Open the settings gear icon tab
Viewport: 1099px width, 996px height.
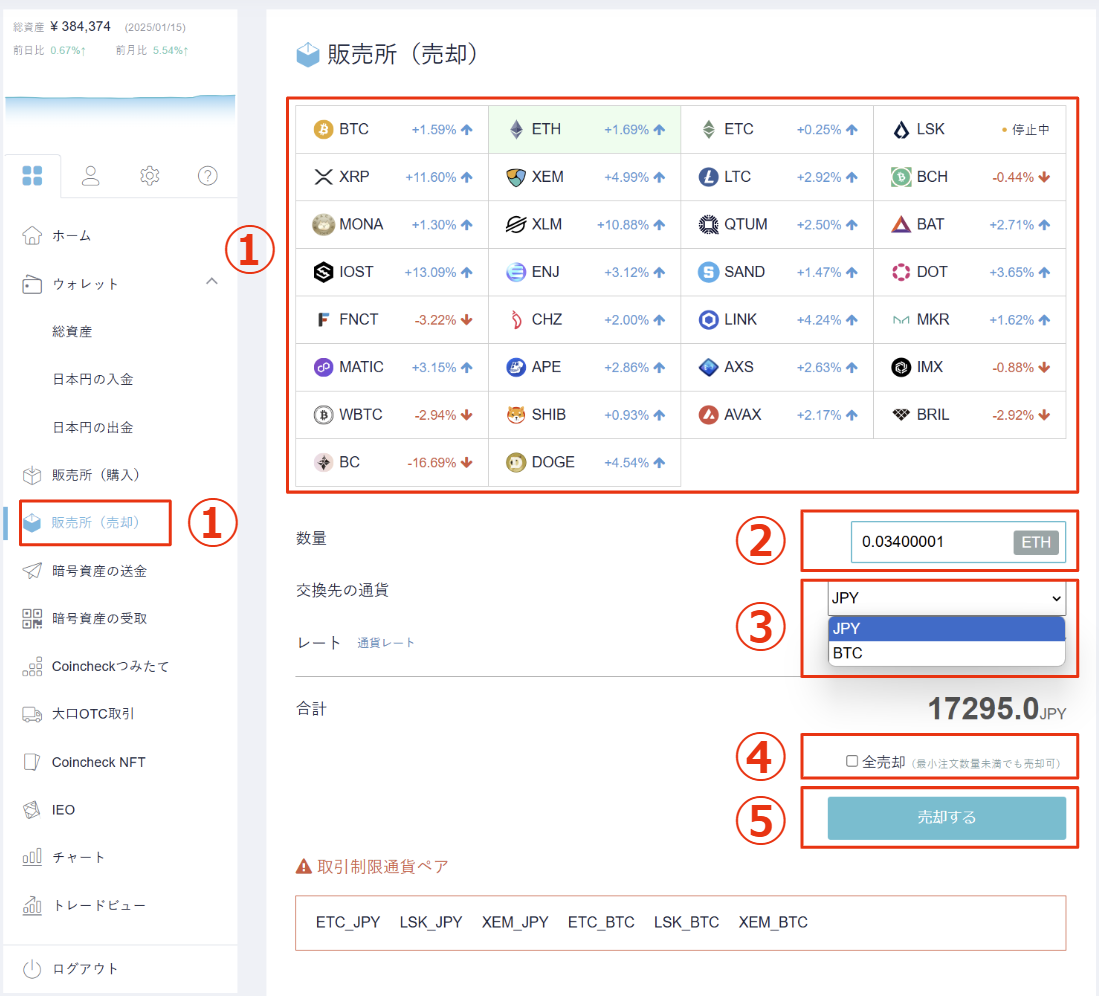tap(149, 175)
